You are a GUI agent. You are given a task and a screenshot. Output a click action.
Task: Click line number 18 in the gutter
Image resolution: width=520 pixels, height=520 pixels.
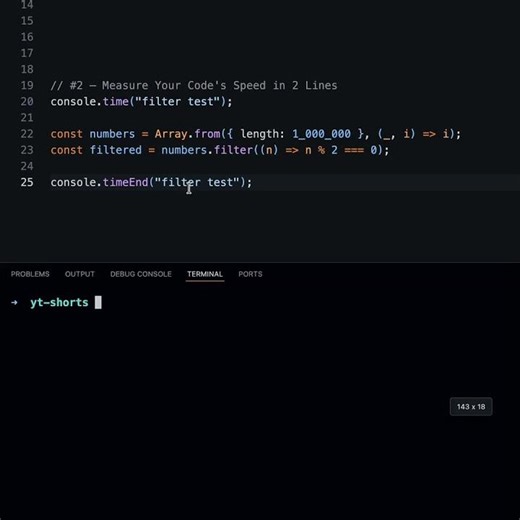point(27,69)
